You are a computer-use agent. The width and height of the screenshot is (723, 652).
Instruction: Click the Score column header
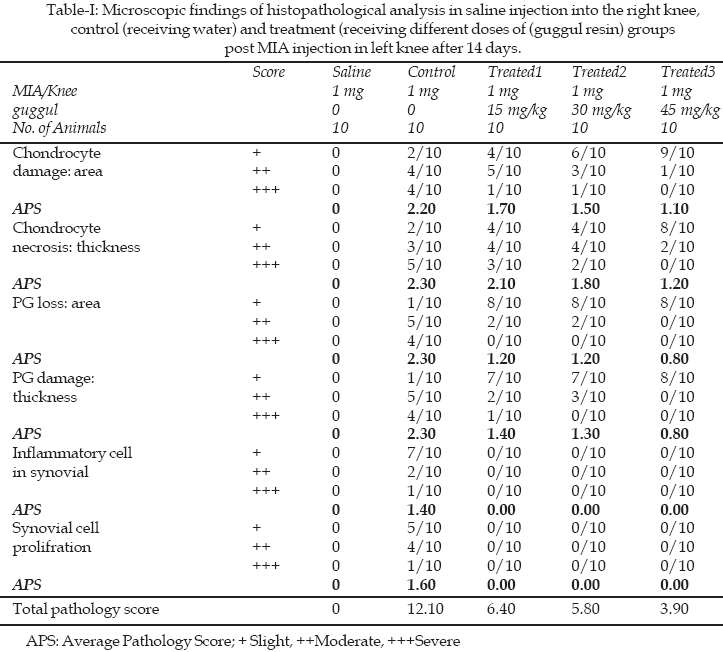[x=268, y=72]
